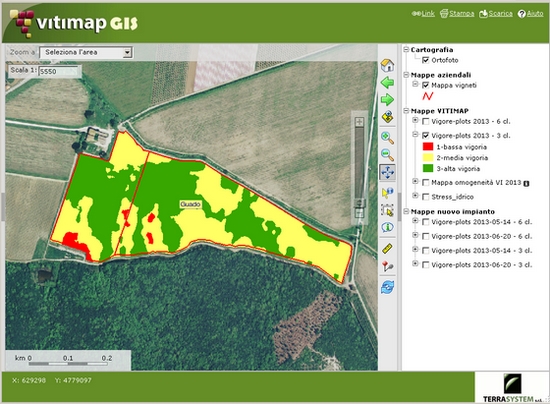Click the zoom-to-layer icon under the green arrows

(x=387, y=117)
